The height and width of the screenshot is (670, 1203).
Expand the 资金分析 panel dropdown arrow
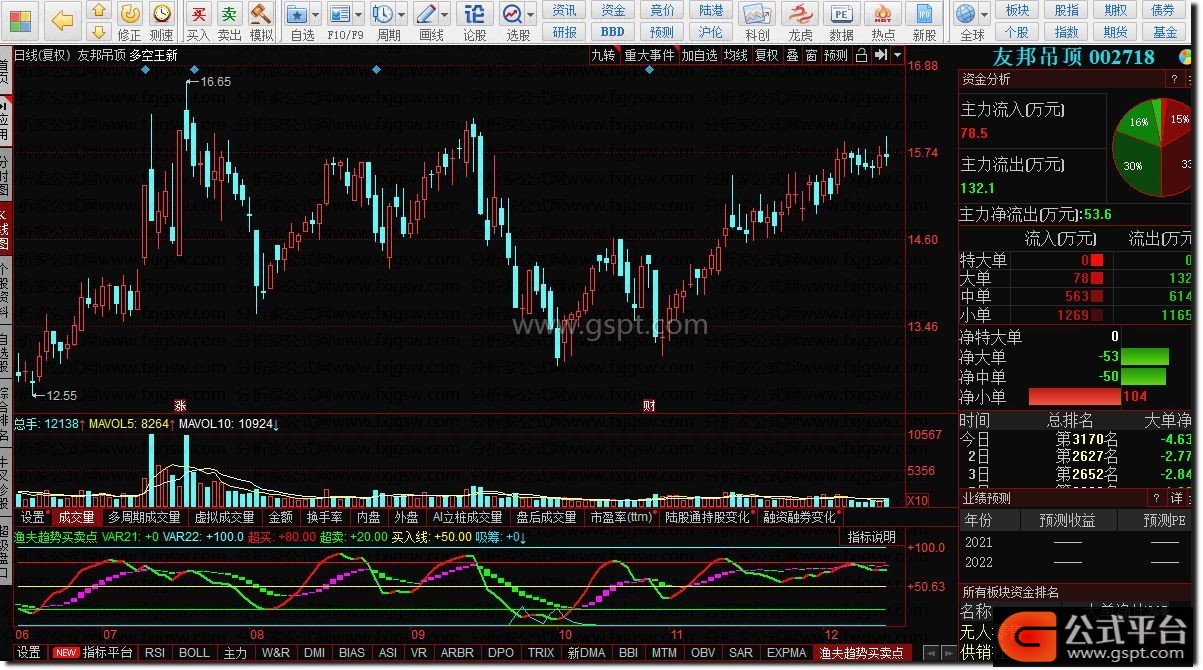click(1189, 79)
